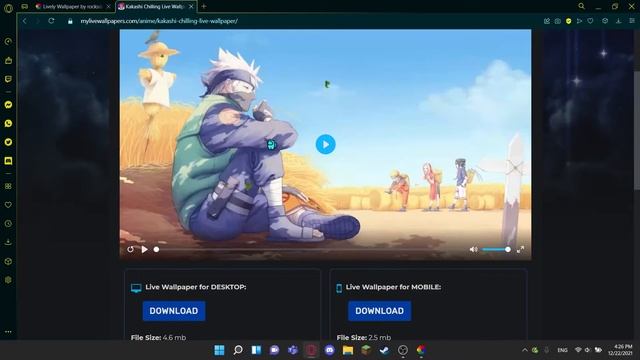Image resolution: width=640 pixels, height=360 pixels.
Task: Play video with center blue button
Action: tap(326, 144)
